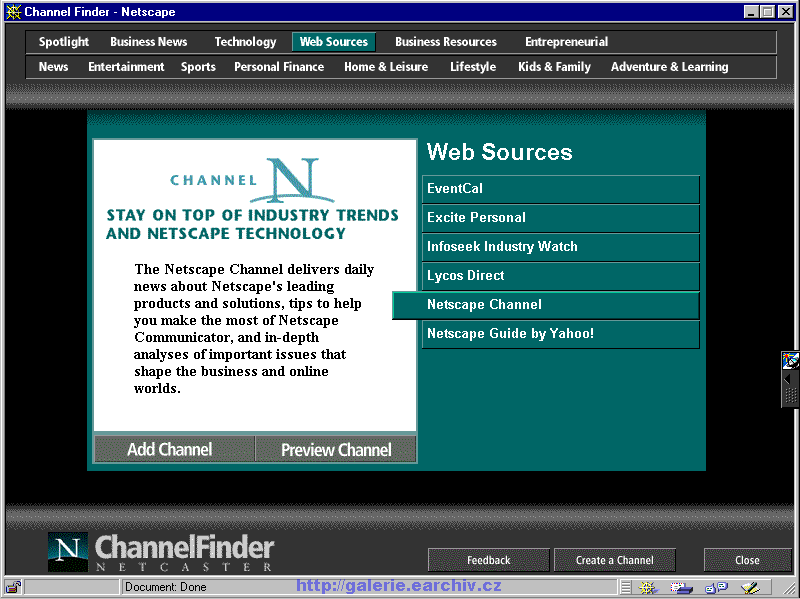This screenshot has height=599, width=800.
Task: Open Home & Leisure category
Action: pos(386,67)
